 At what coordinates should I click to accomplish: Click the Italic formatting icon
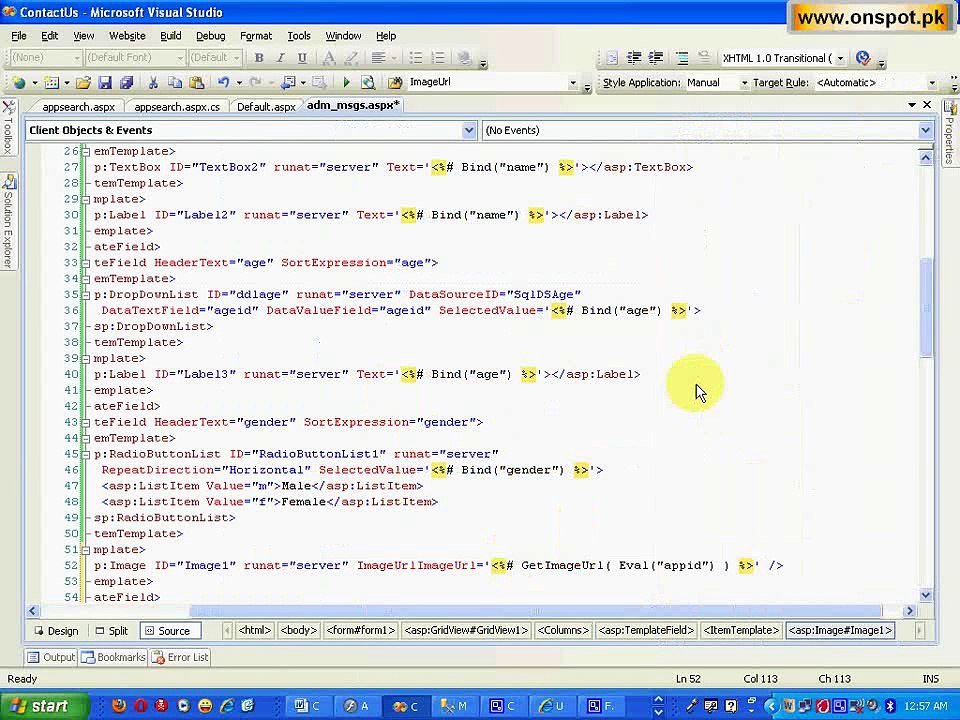coord(280,58)
